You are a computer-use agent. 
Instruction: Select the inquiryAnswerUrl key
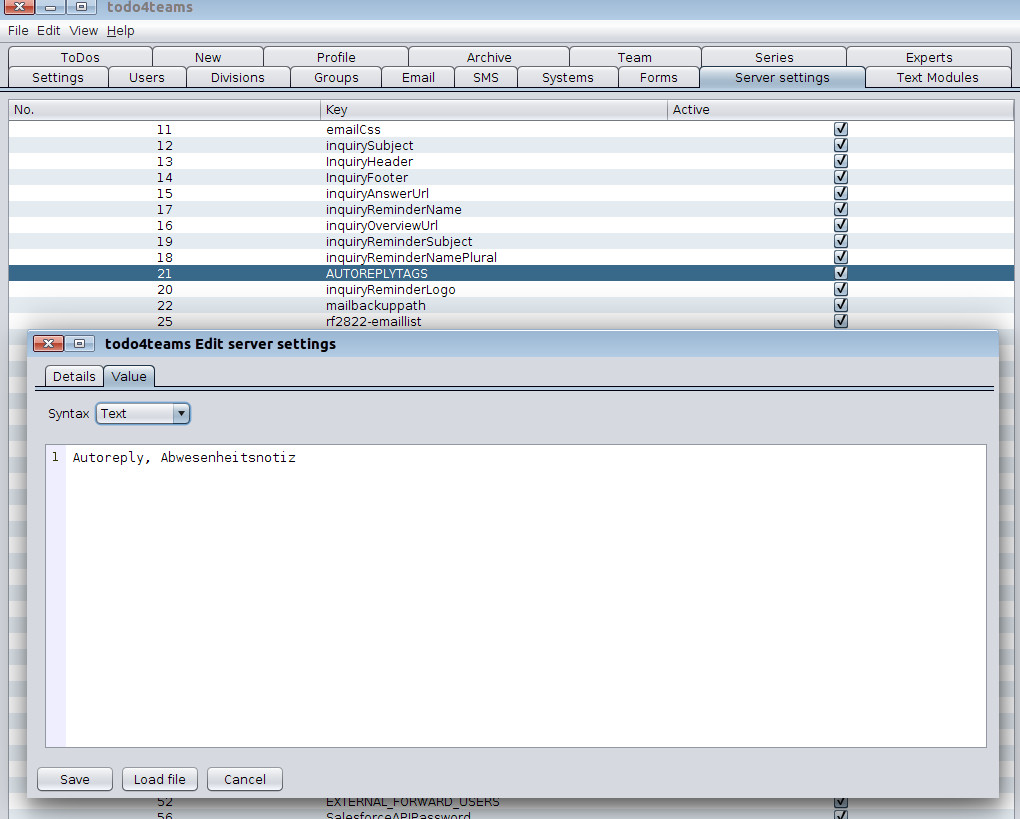(x=377, y=193)
